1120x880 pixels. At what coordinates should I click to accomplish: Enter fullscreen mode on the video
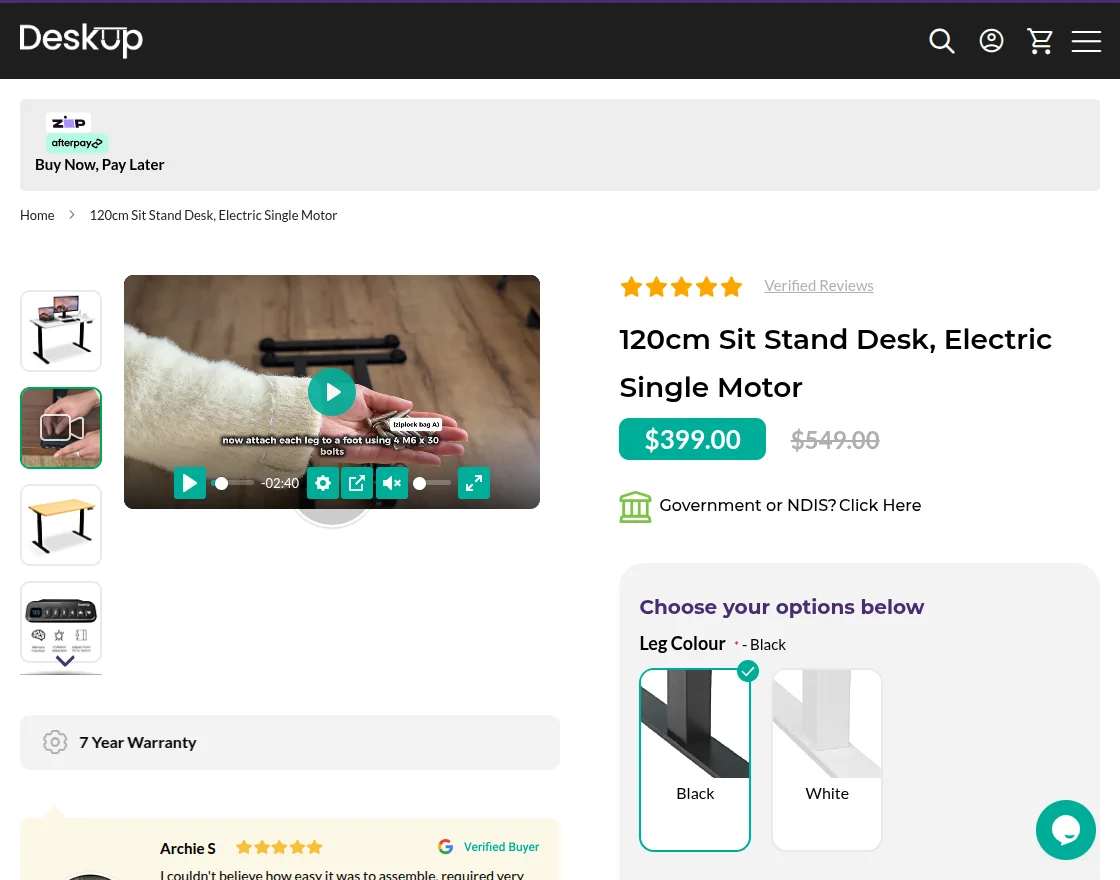(x=474, y=483)
